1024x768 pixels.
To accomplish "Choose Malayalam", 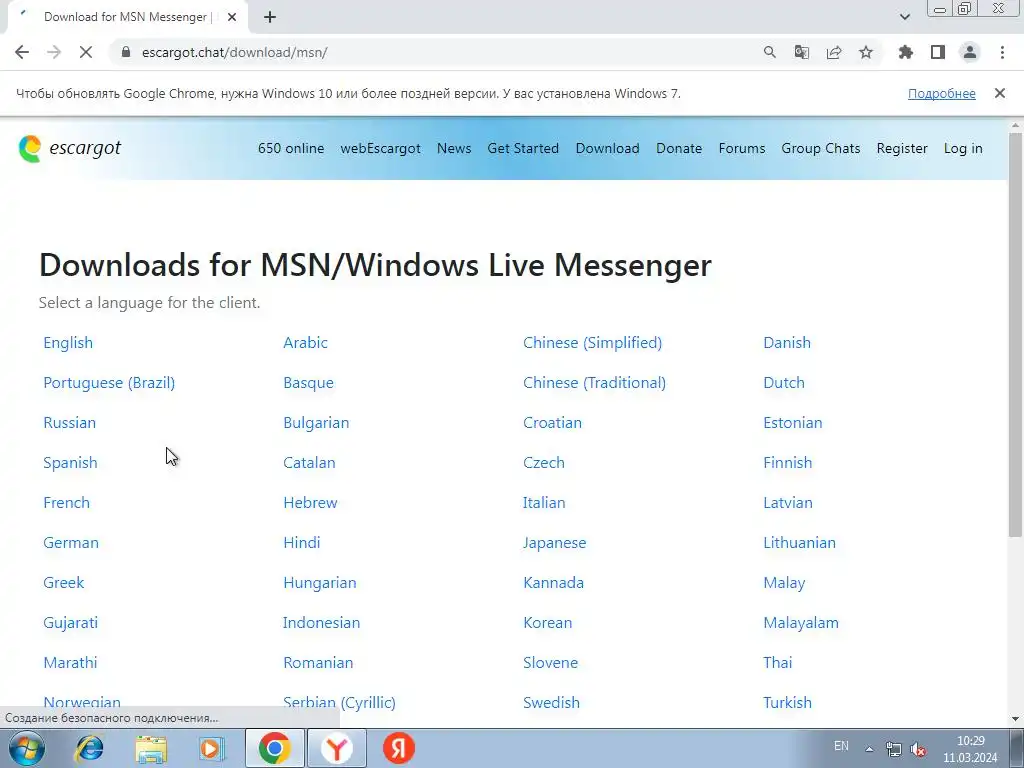I will click(801, 622).
